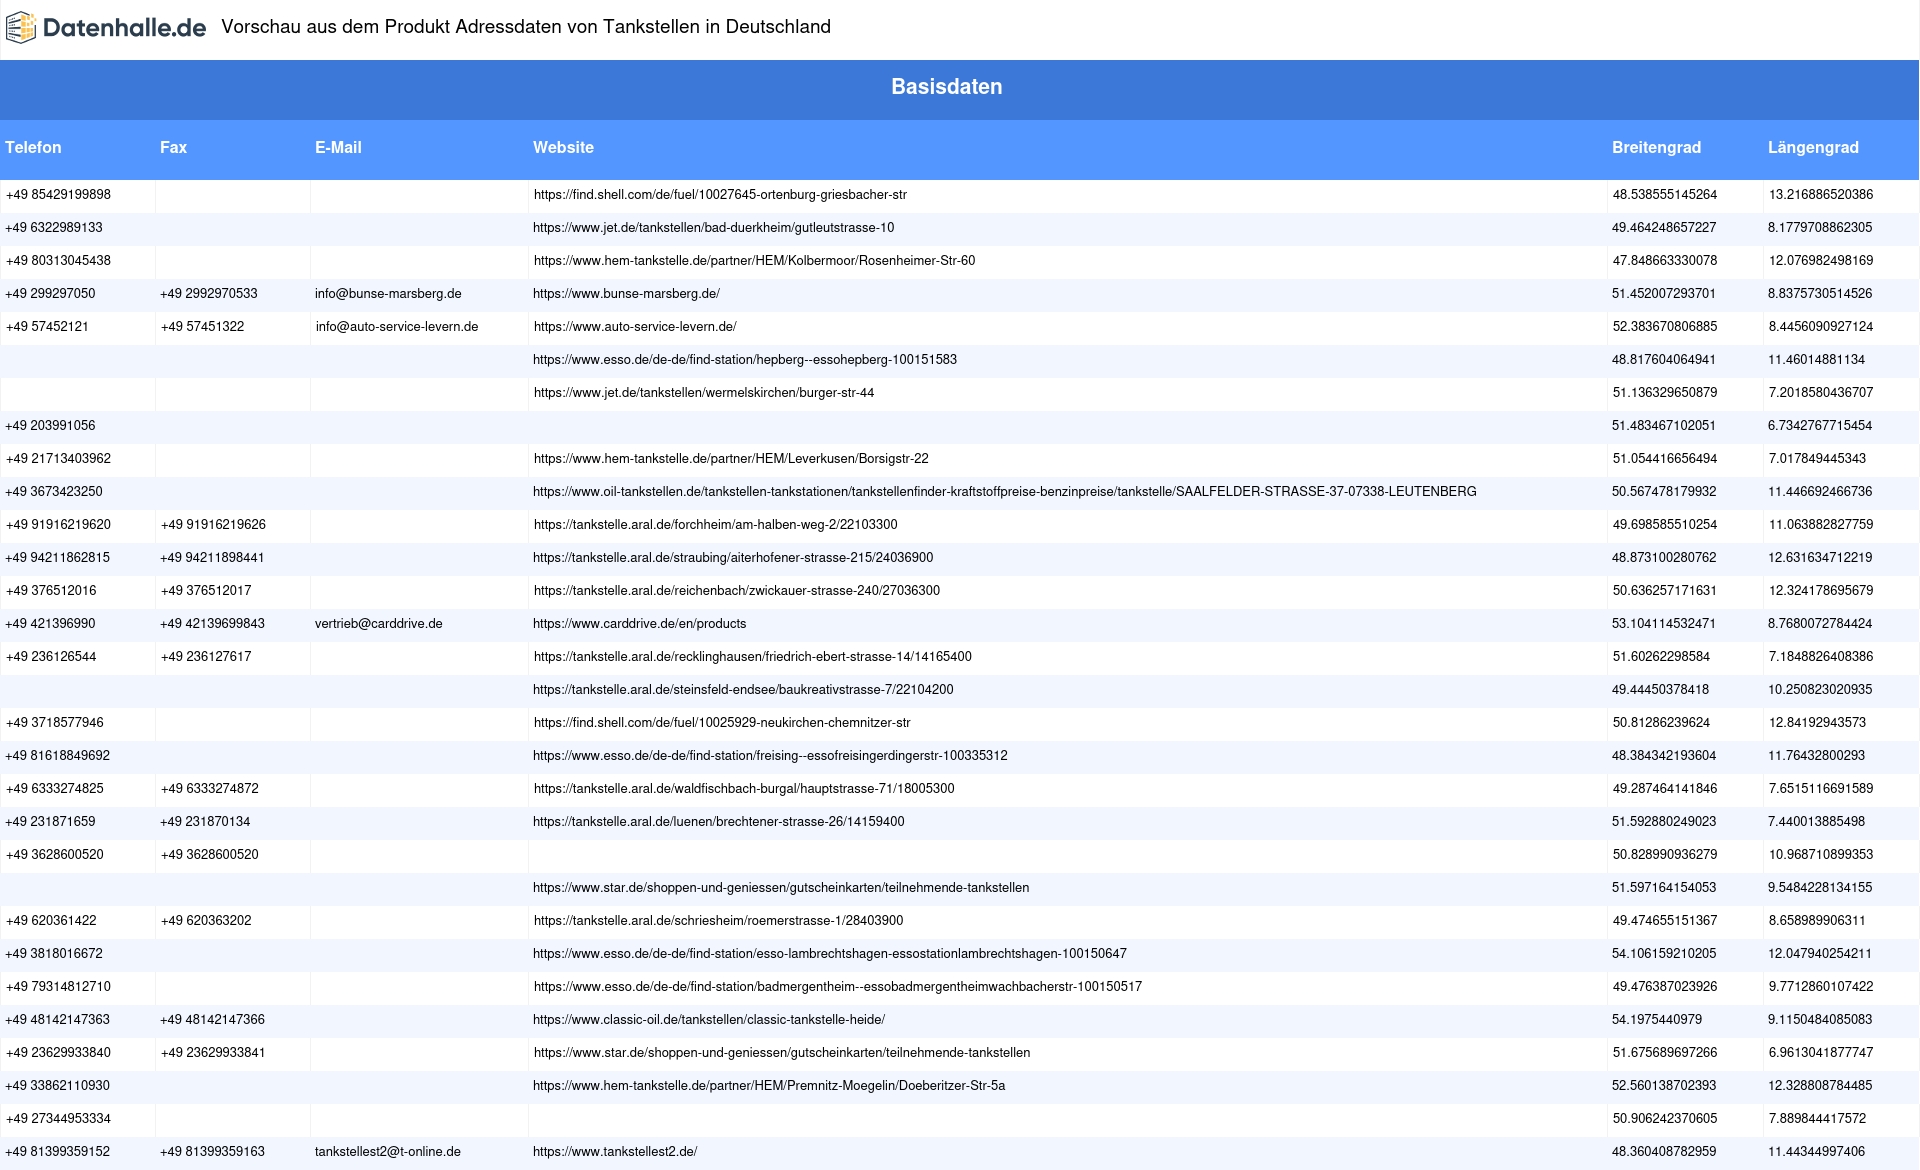This screenshot has height=1170, width=1920.
Task: Open the jet.de wermelskirchen burger-str-44 URL
Action: pyautogui.click(x=704, y=393)
